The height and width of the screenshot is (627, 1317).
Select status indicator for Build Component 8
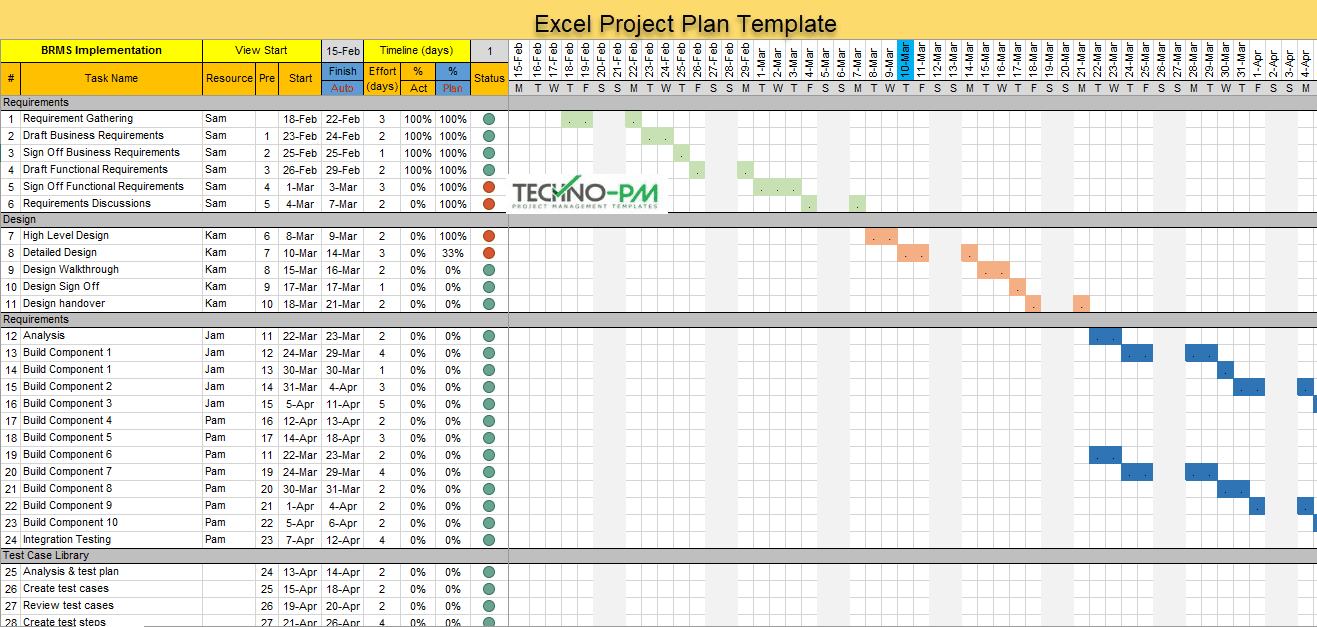(489, 489)
